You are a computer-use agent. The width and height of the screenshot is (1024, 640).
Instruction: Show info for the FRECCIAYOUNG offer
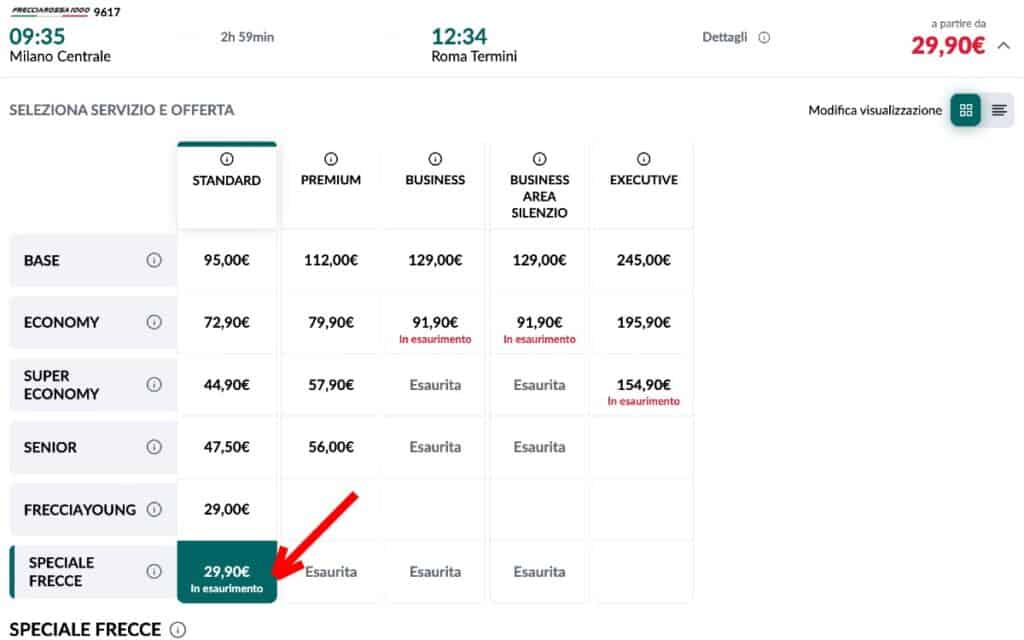tap(154, 509)
